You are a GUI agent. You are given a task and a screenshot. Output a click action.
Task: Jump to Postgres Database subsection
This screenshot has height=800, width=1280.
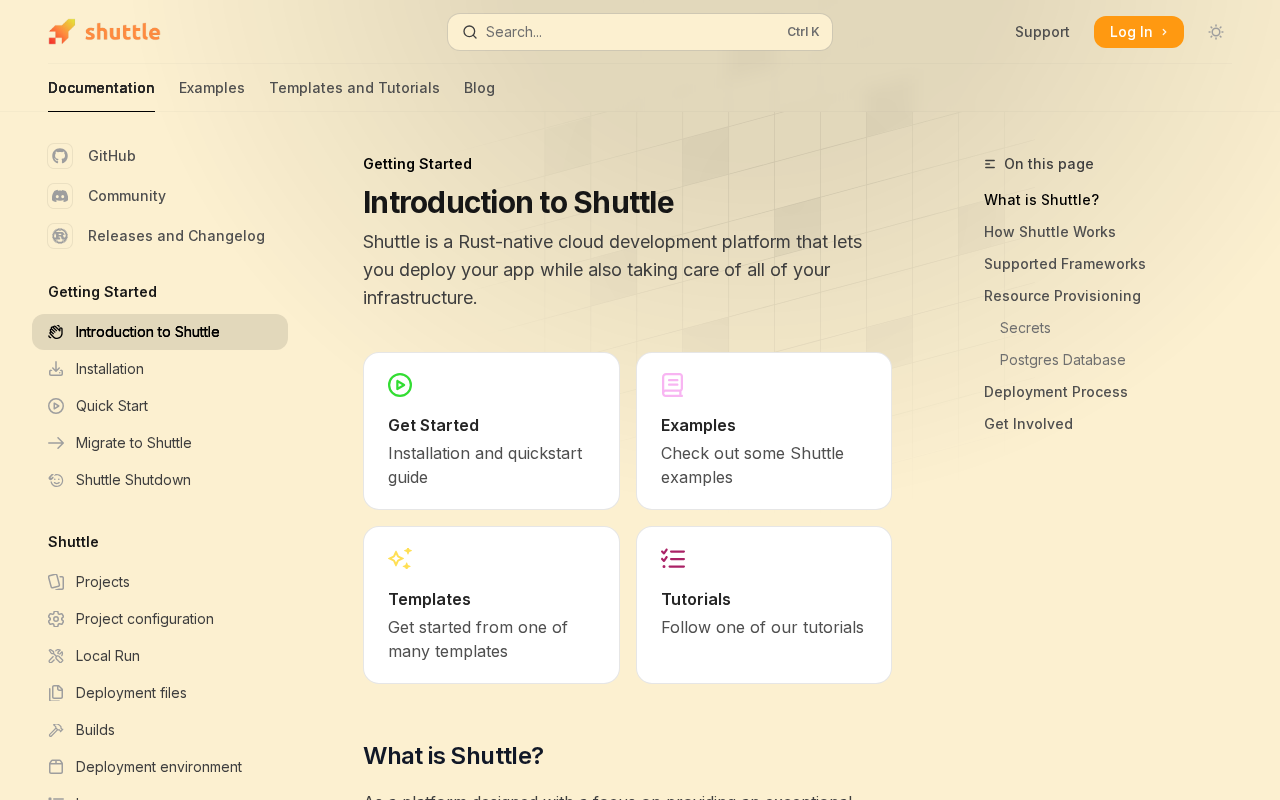click(1063, 360)
